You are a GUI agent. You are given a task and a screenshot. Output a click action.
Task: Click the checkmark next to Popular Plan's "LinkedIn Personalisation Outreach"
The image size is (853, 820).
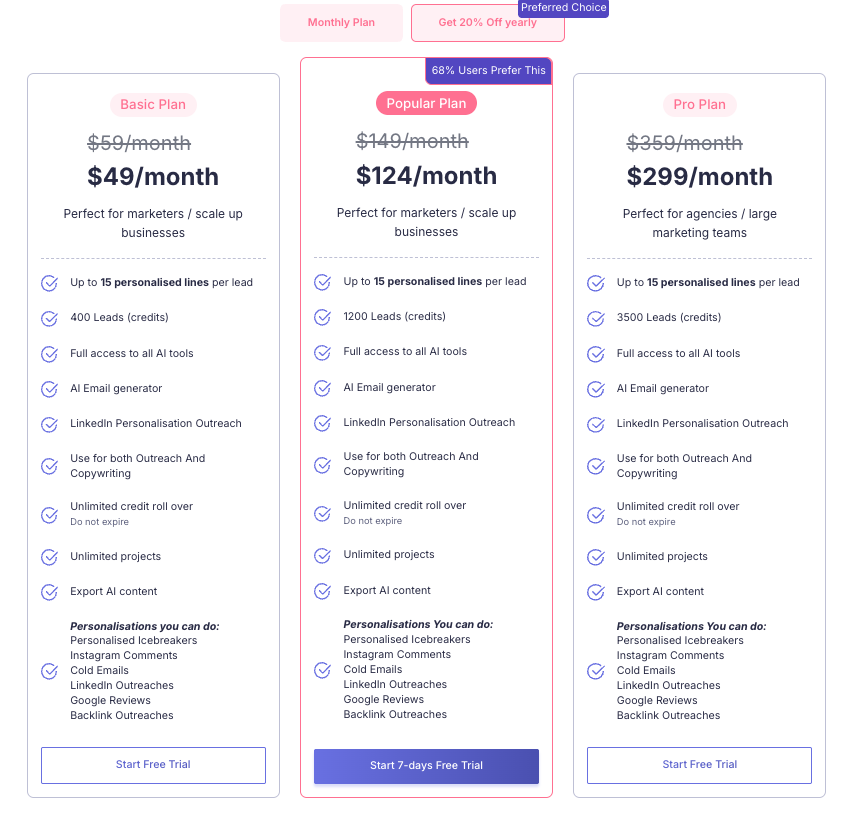(322, 422)
